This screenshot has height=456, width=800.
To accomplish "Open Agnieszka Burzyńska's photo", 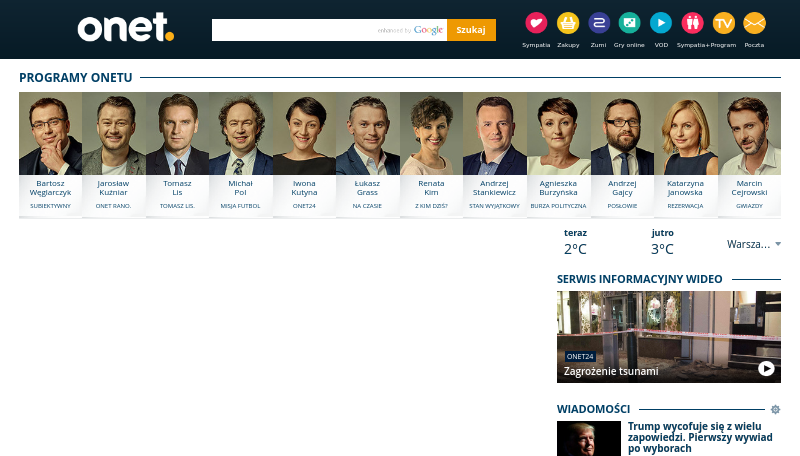I will (559, 134).
